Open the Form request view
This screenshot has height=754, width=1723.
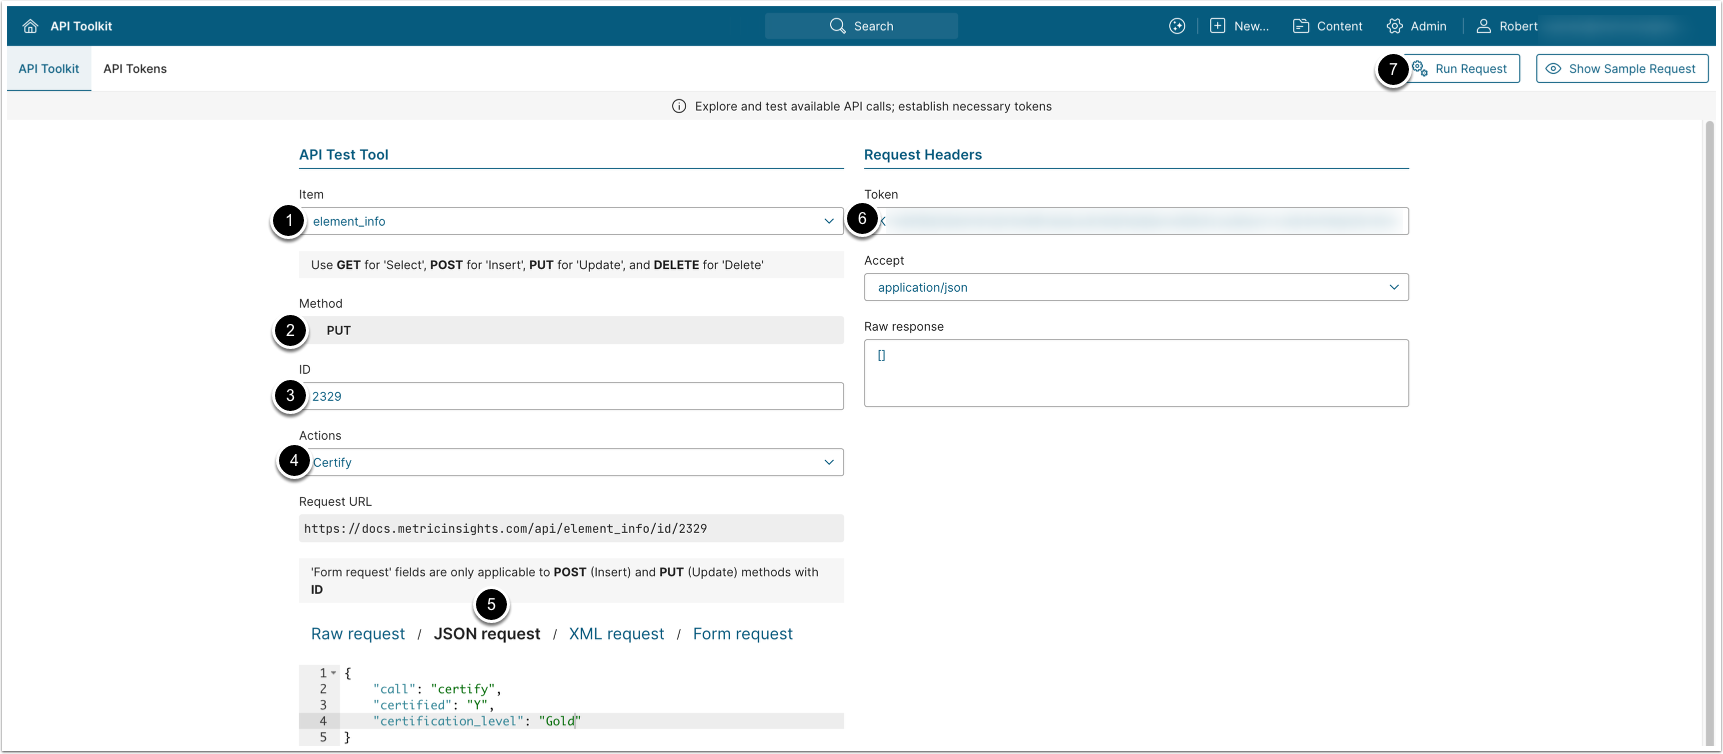(742, 634)
